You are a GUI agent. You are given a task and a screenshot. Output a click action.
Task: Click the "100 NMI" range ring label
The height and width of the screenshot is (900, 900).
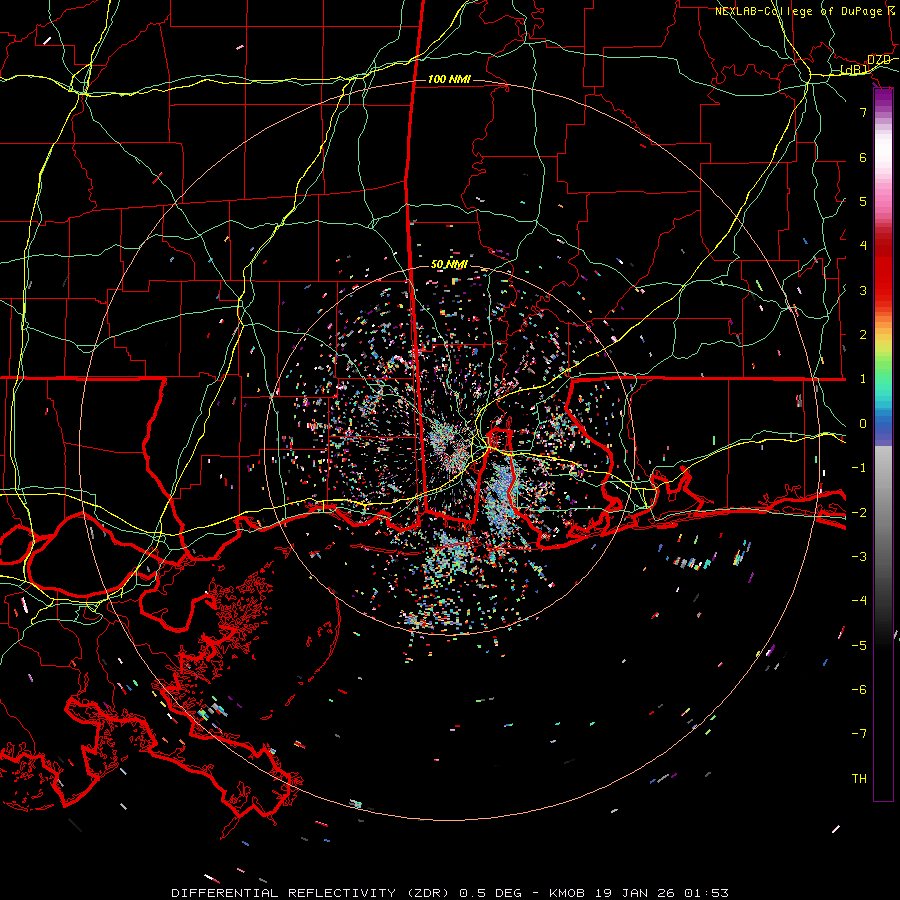click(x=449, y=79)
